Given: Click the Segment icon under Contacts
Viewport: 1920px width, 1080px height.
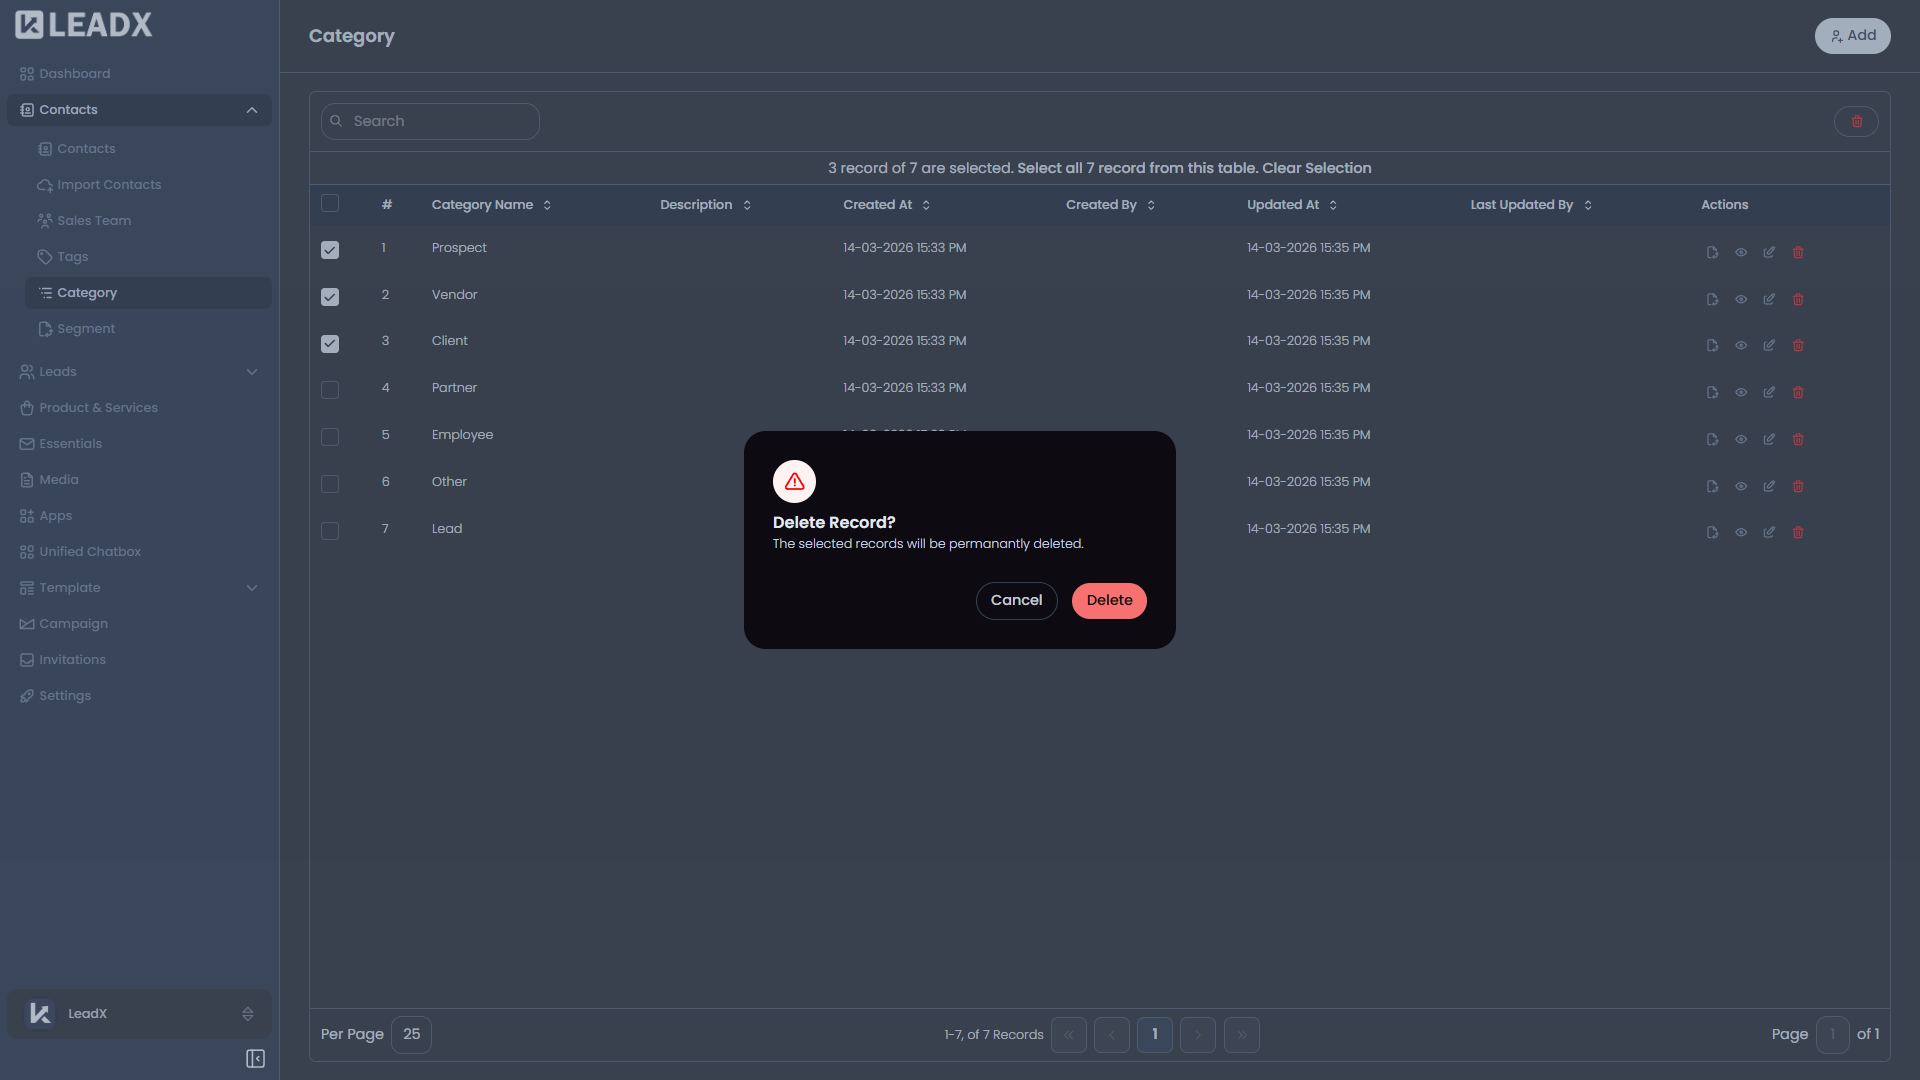Looking at the screenshot, I should coord(45,328).
